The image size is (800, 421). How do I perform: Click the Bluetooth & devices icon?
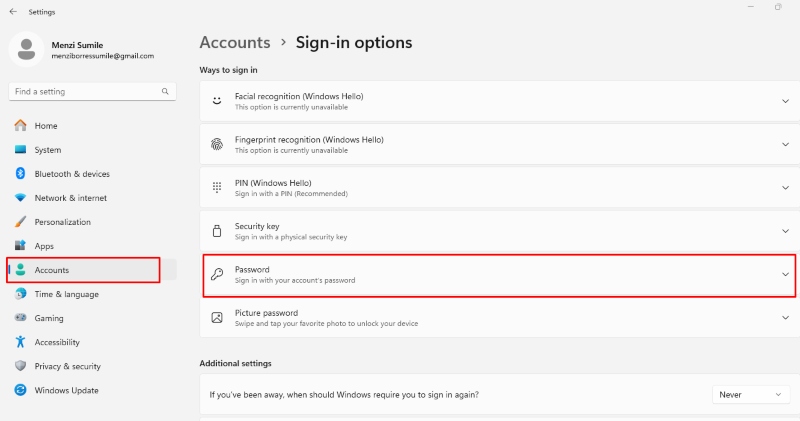tap(20, 174)
